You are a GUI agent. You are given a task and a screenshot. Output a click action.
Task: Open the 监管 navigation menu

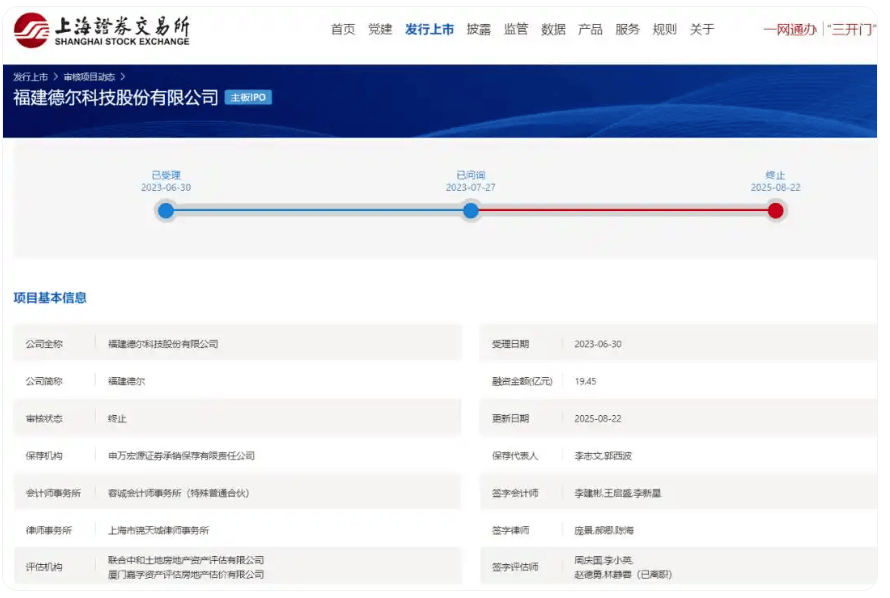click(x=516, y=30)
